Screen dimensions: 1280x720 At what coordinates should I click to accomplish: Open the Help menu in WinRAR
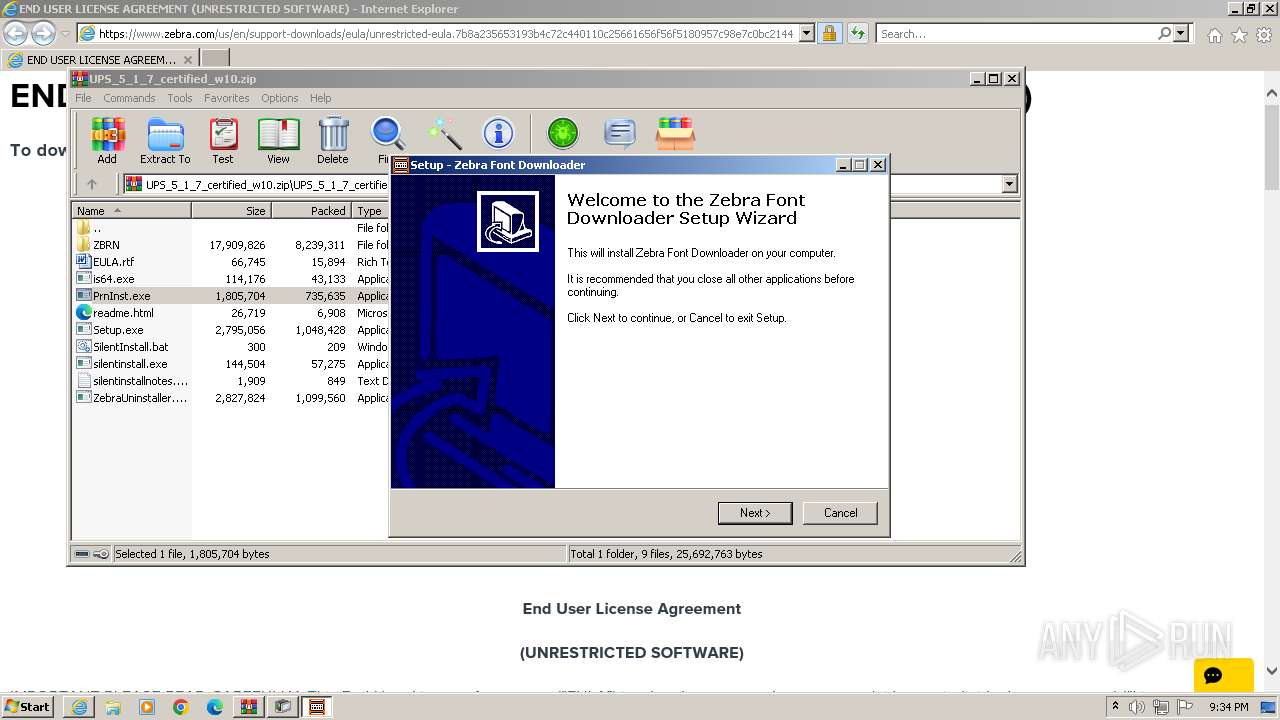(x=320, y=98)
